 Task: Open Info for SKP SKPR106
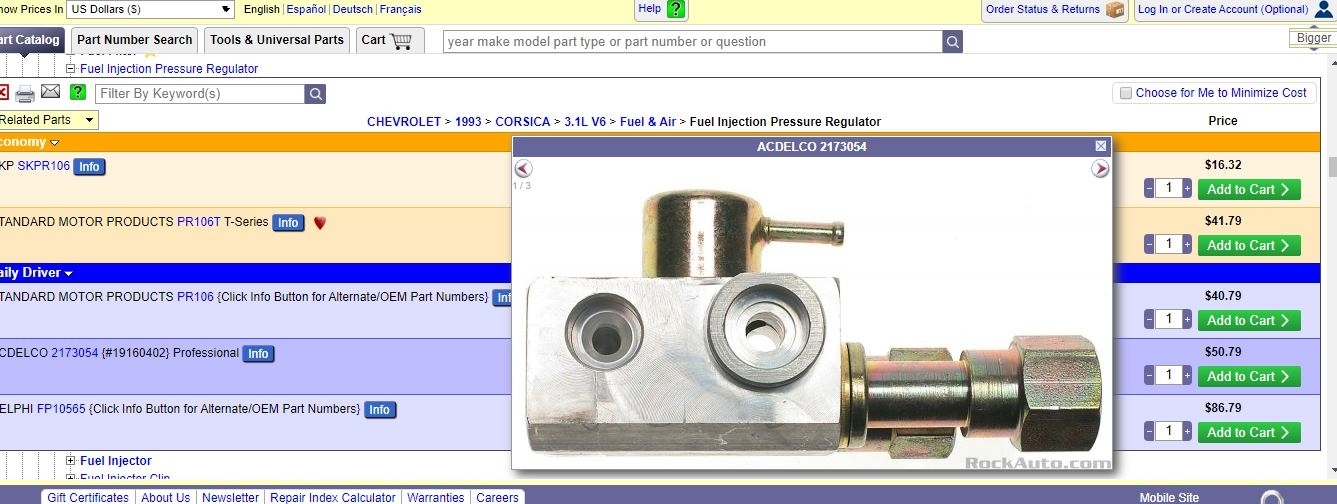(89, 166)
